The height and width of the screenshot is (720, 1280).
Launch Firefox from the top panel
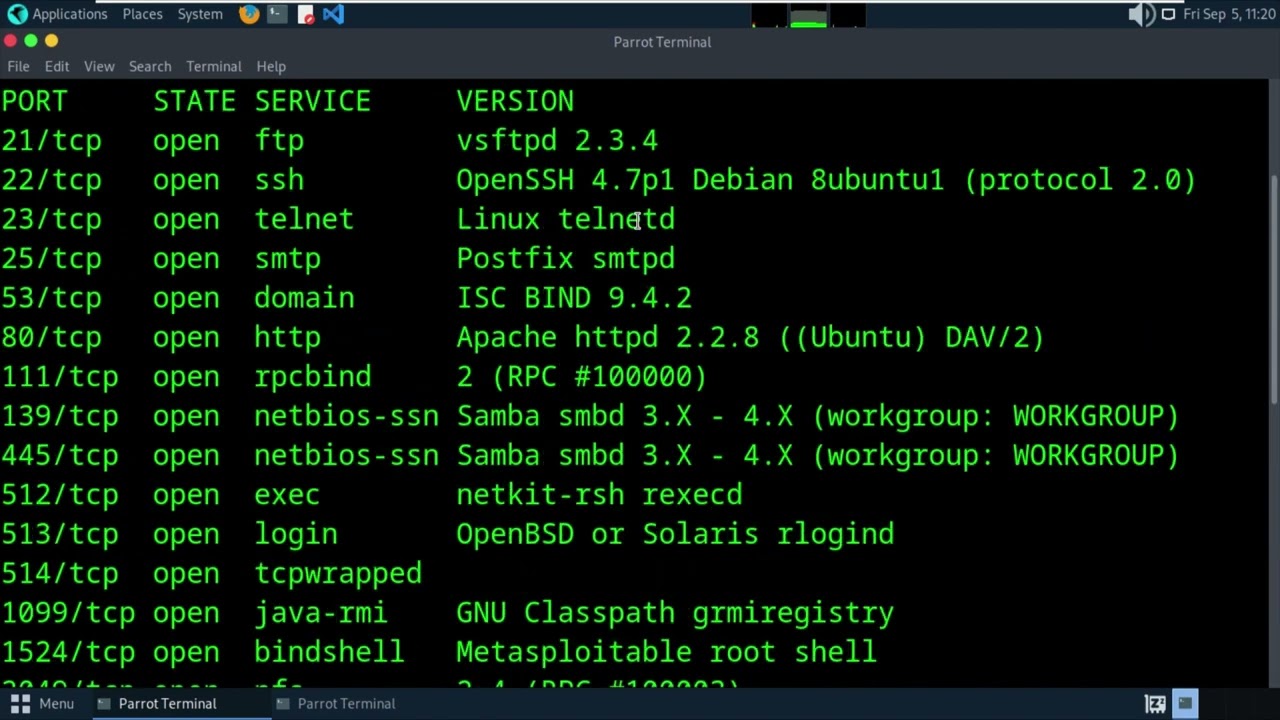coord(249,14)
